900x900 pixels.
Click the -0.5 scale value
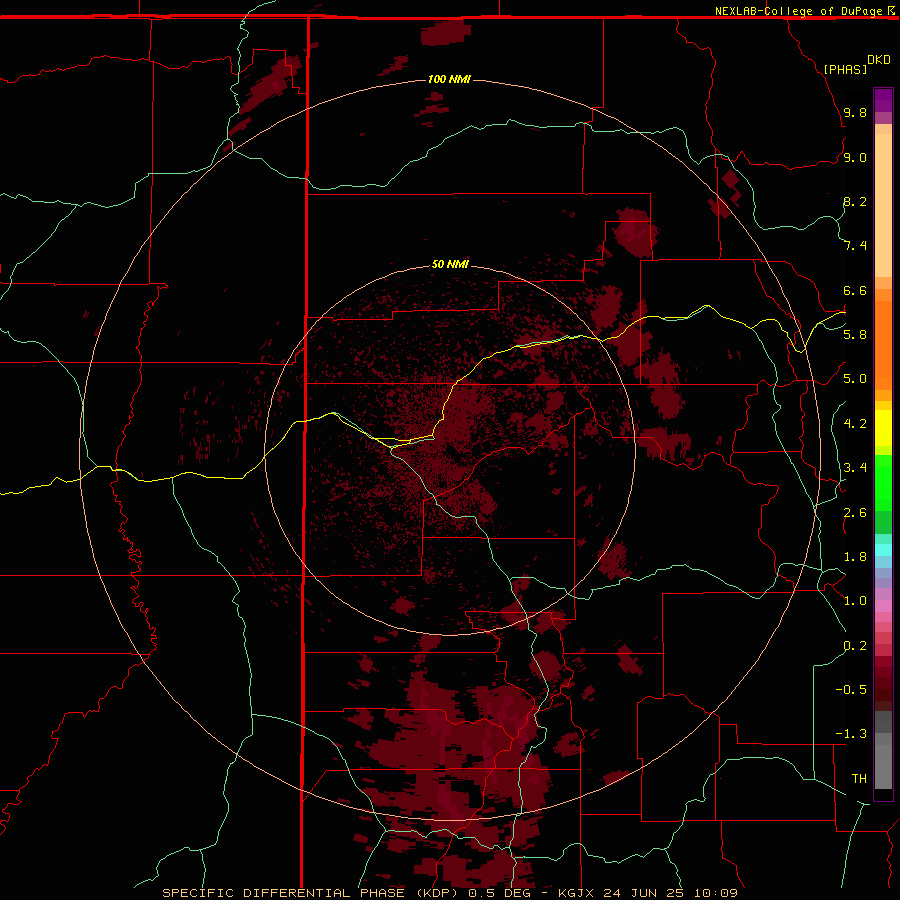pyautogui.click(x=851, y=689)
